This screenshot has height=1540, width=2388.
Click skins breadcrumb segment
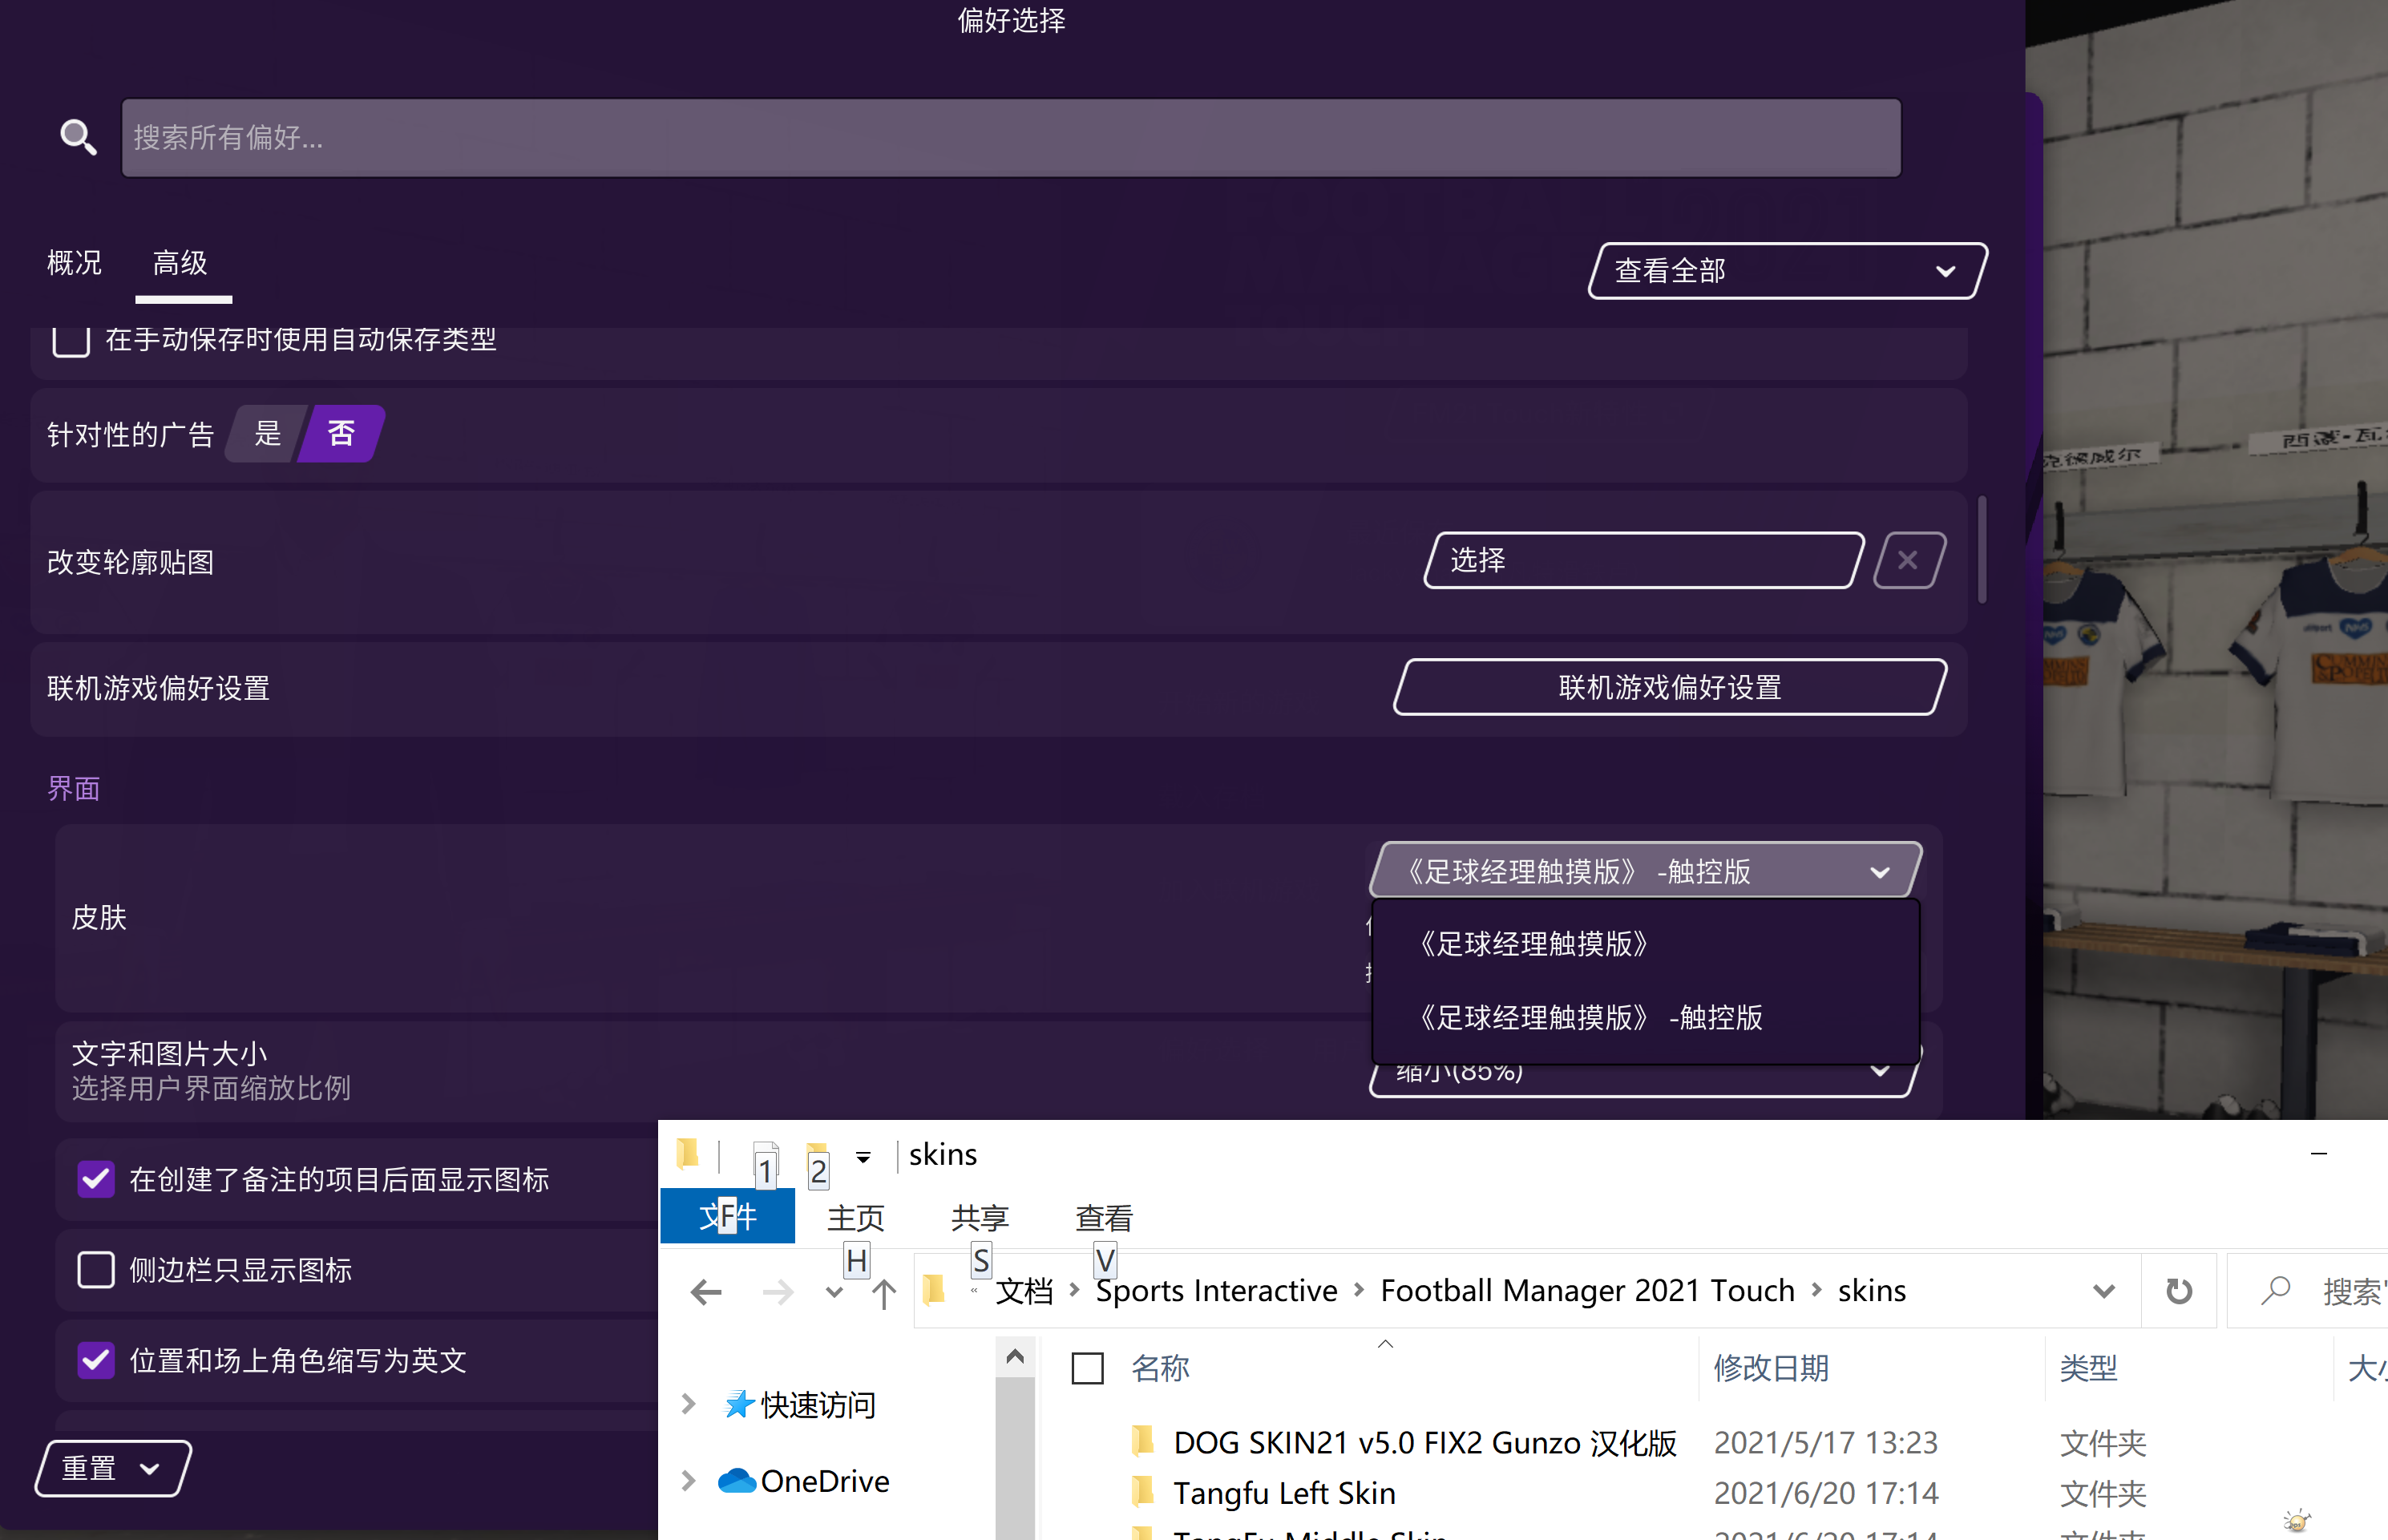[x=1872, y=1290]
